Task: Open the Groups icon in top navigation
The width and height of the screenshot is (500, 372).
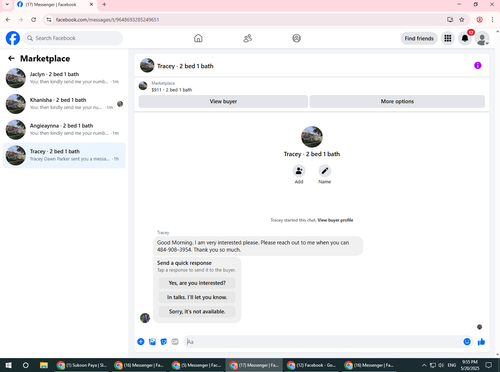Action: pos(296,38)
